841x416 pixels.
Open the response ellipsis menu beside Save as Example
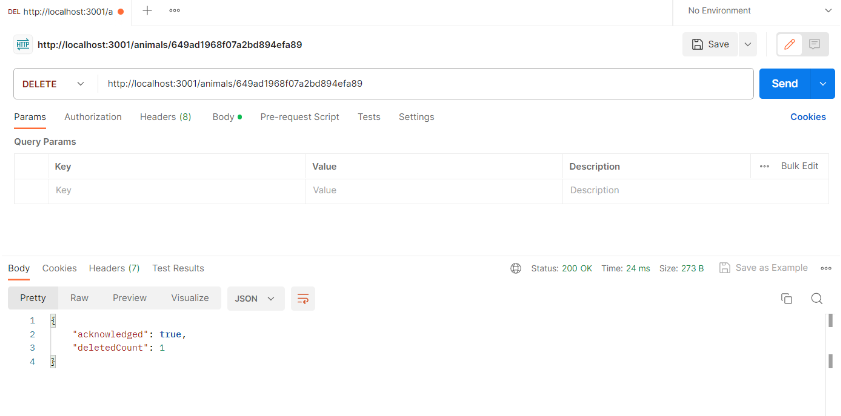pos(826,268)
